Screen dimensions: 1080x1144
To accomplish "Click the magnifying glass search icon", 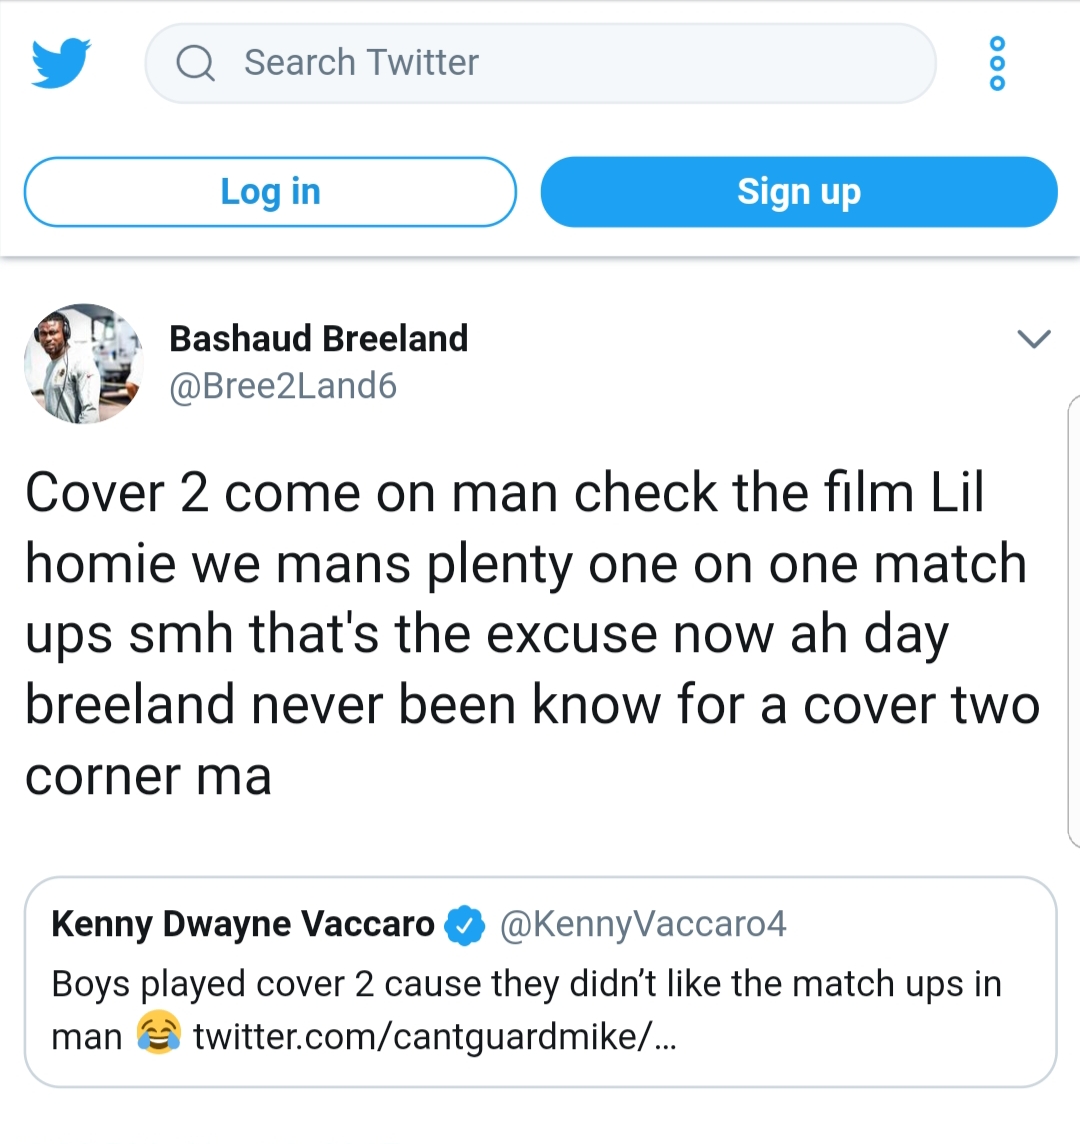I will pos(195,64).
